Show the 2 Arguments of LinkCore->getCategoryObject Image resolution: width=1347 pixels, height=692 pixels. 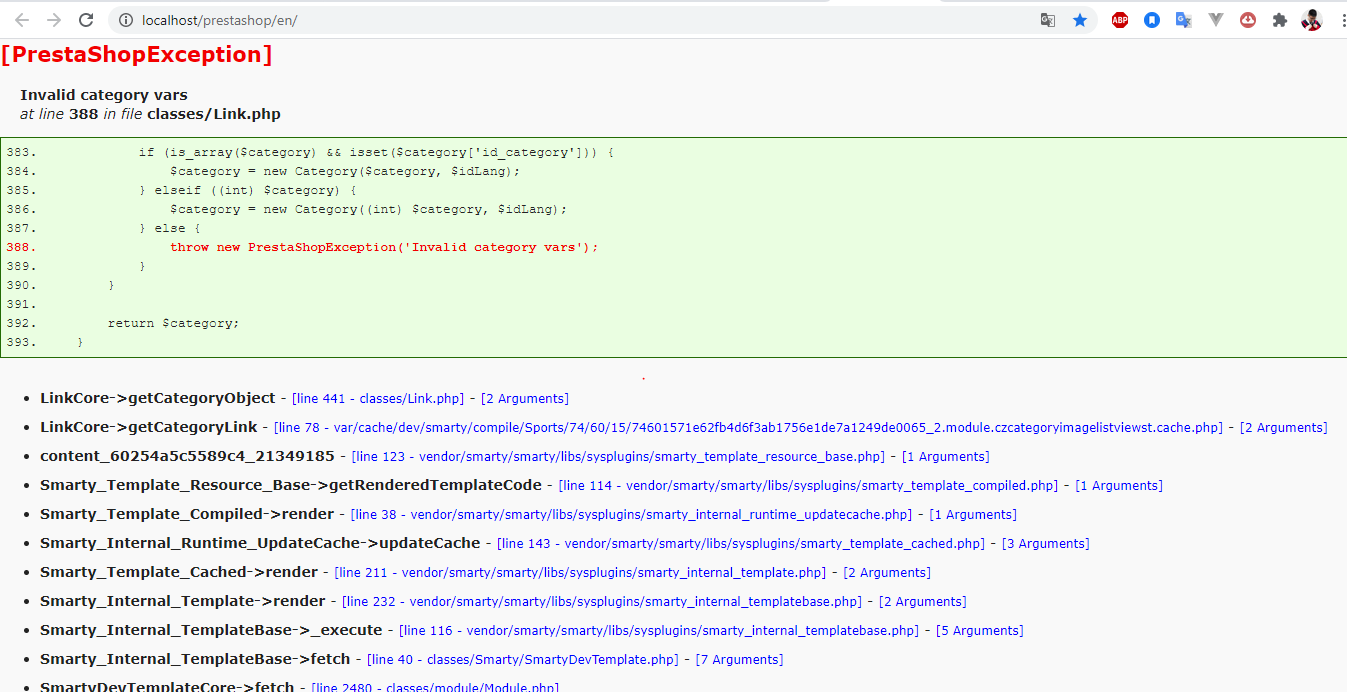pos(525,399)
